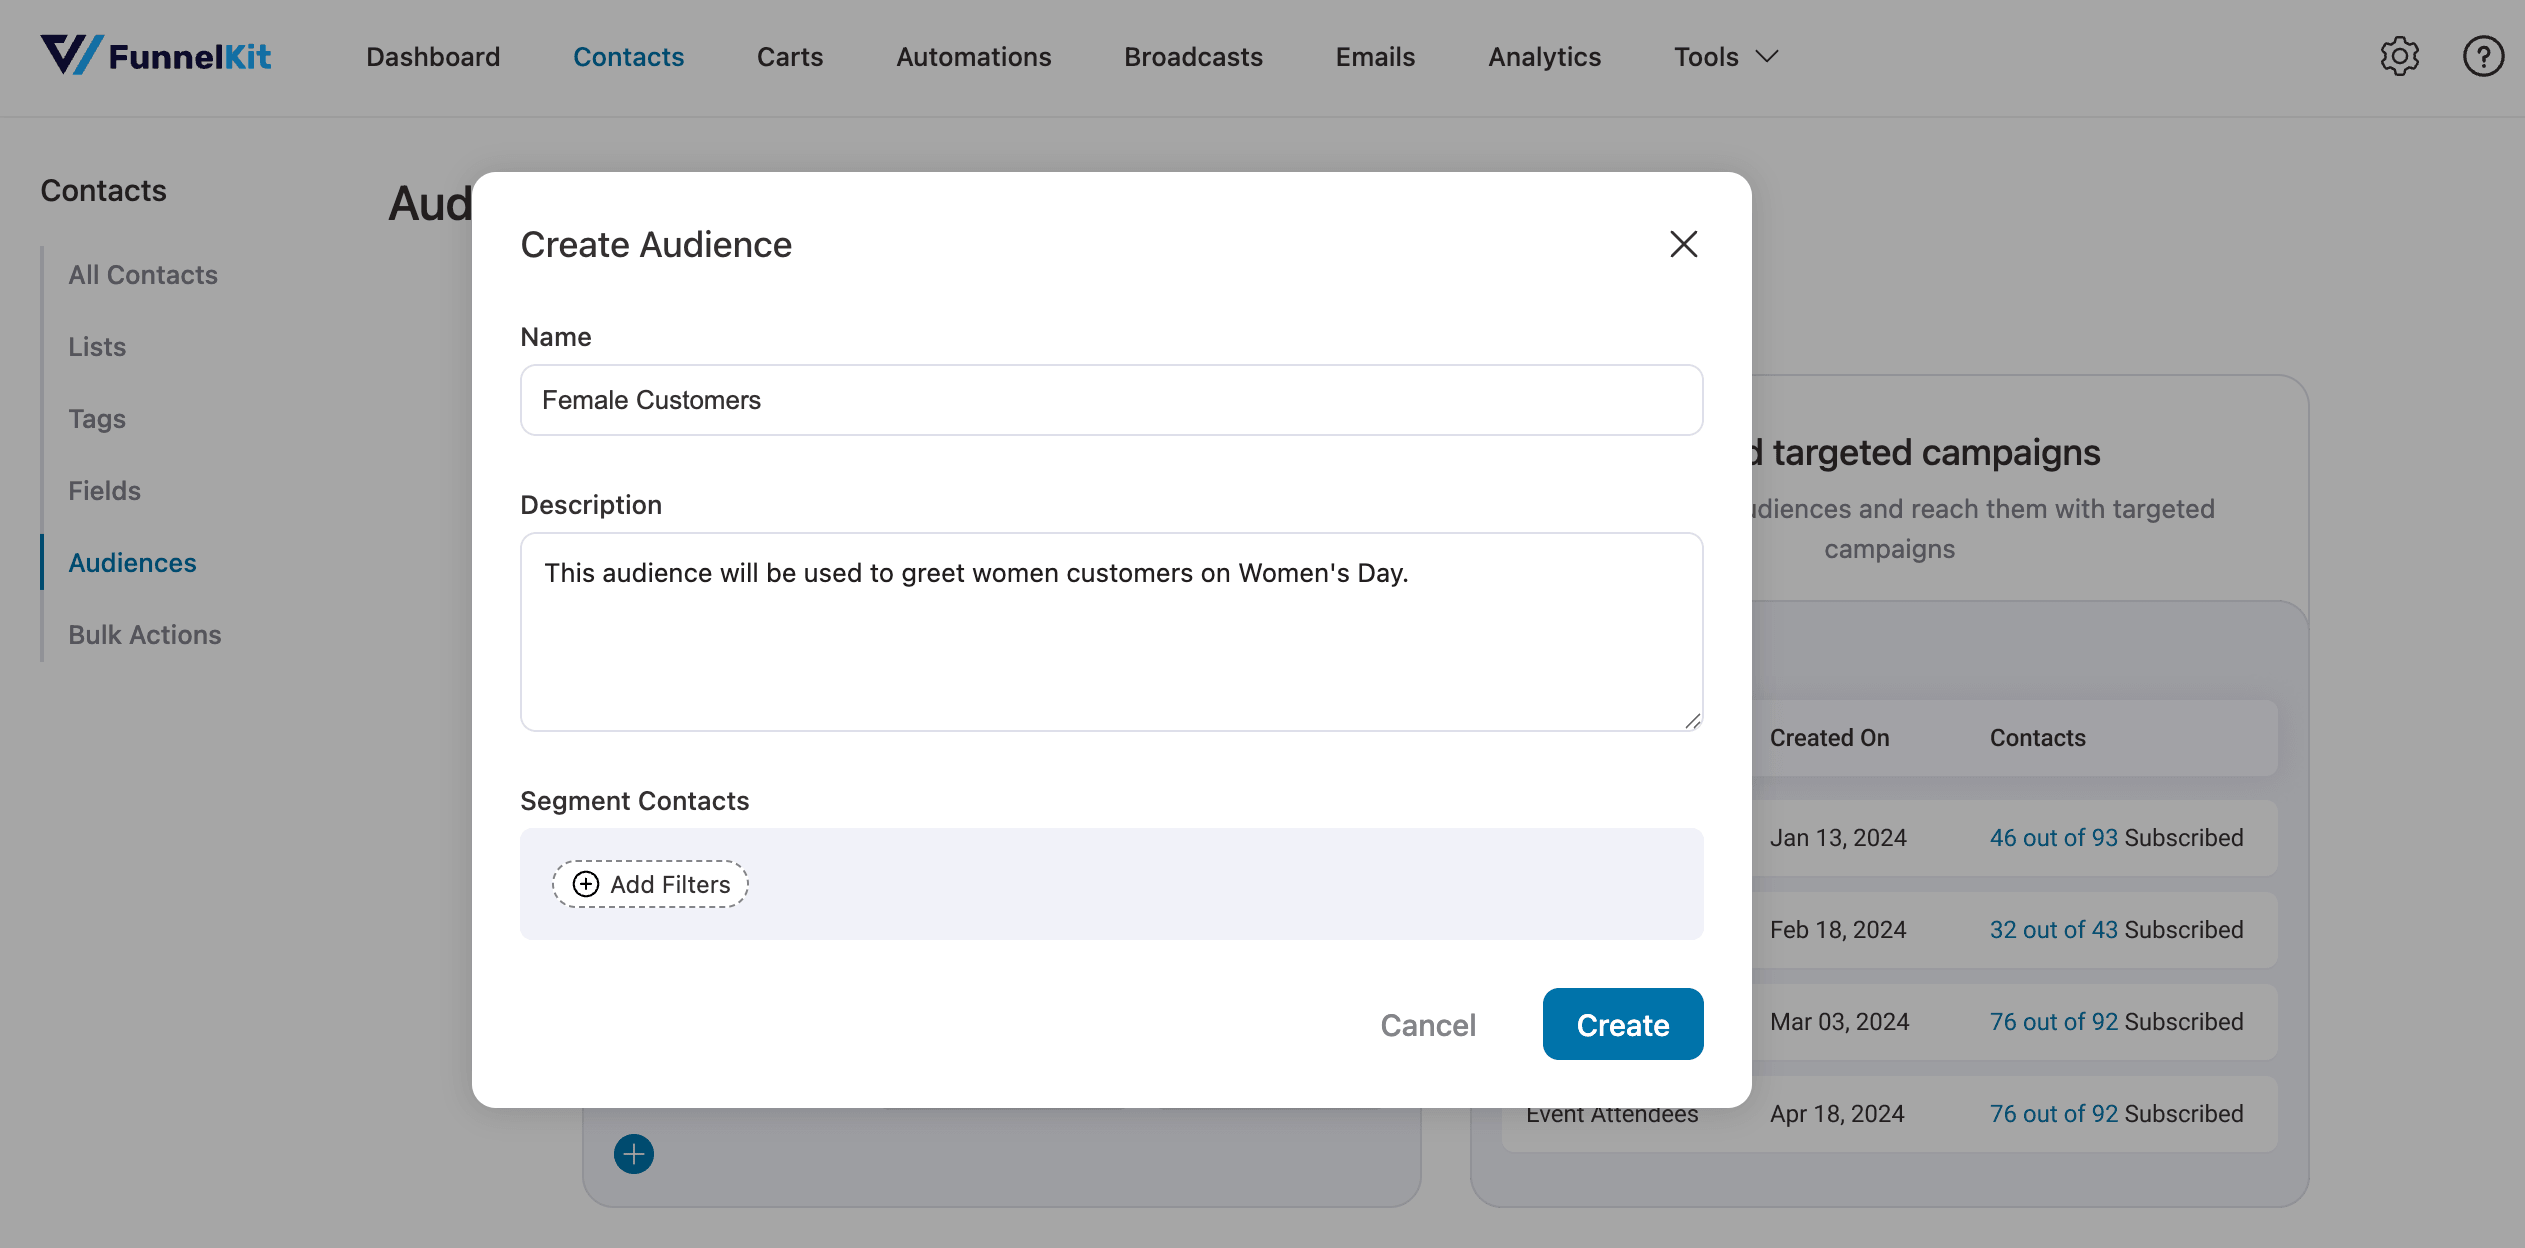Switch to Broadcasts

point(1193,57)
